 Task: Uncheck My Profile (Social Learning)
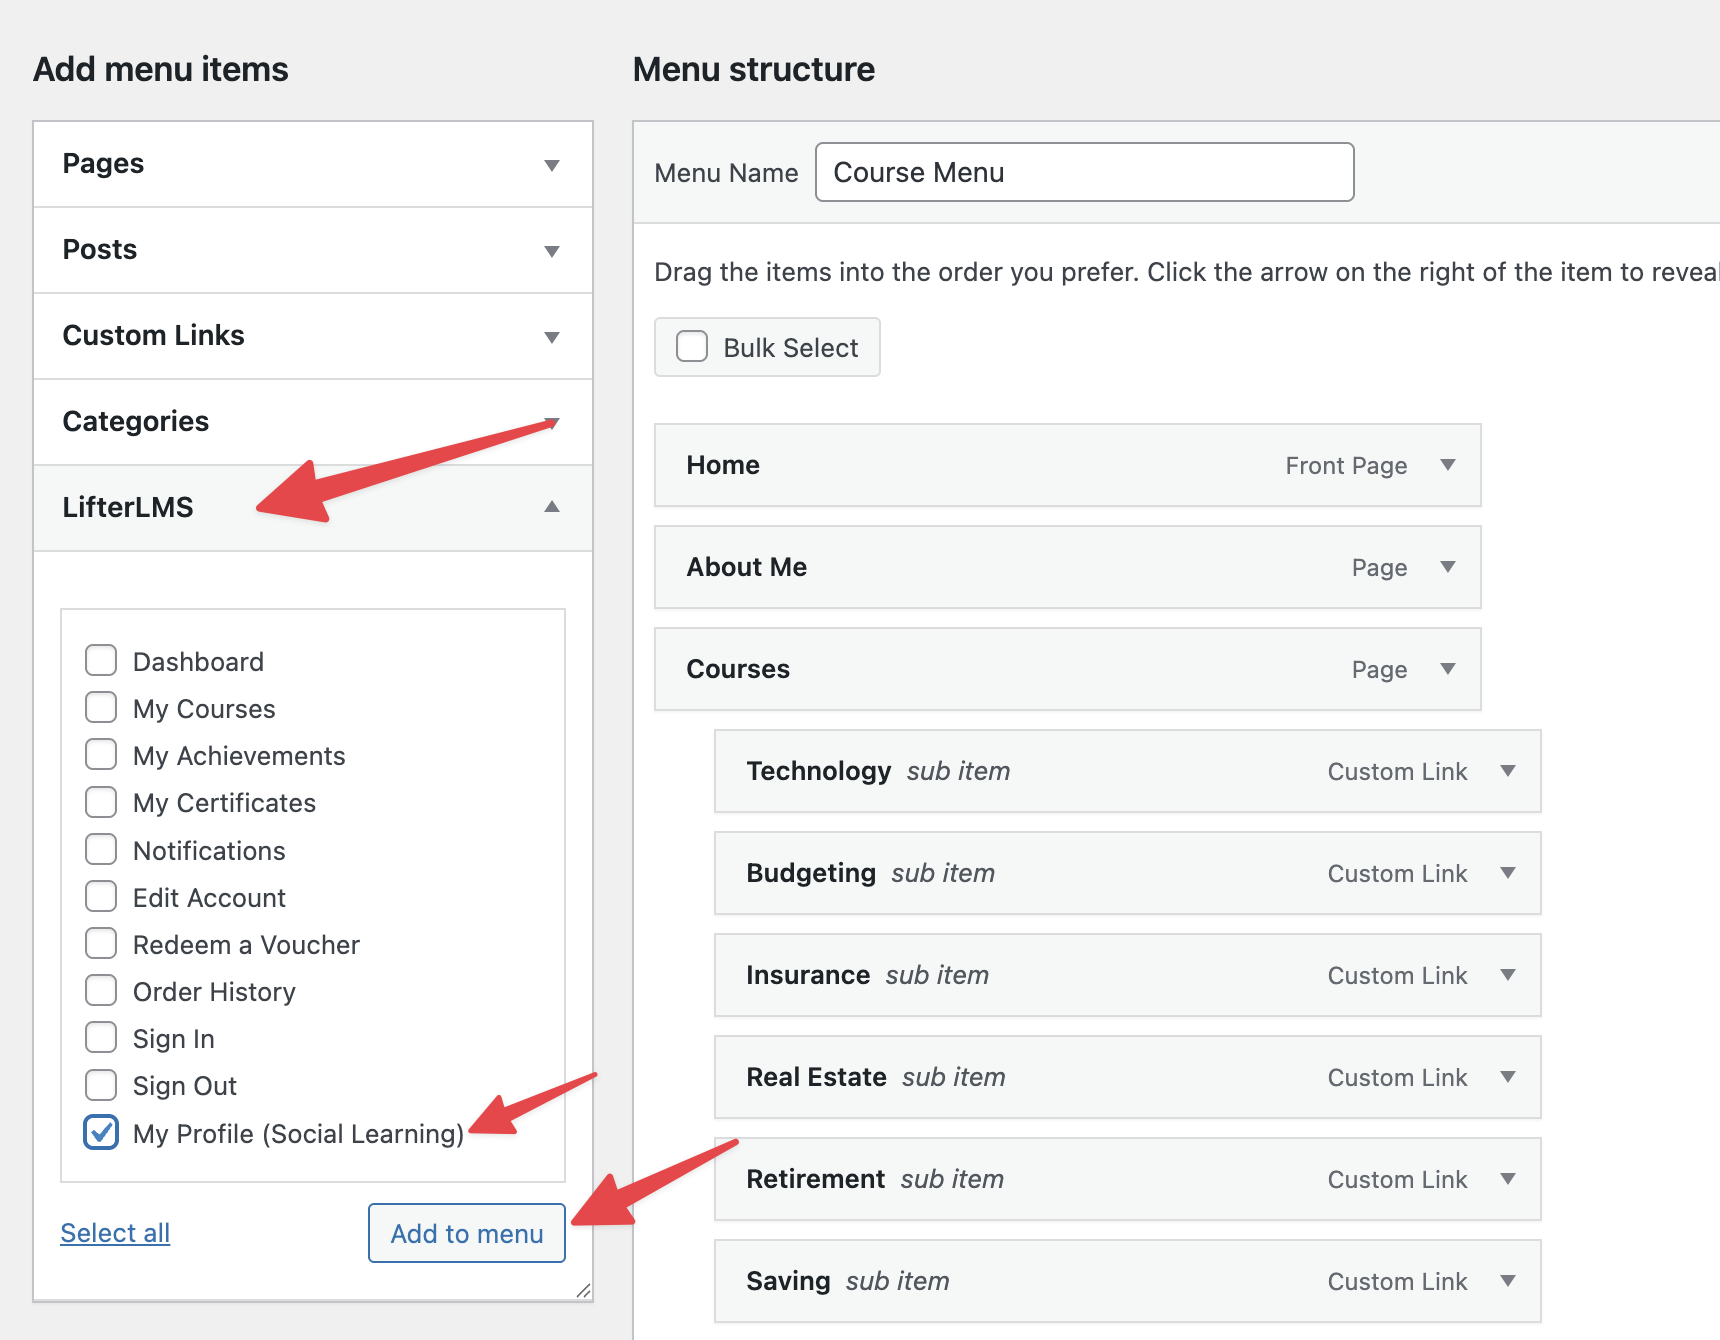101,1132
